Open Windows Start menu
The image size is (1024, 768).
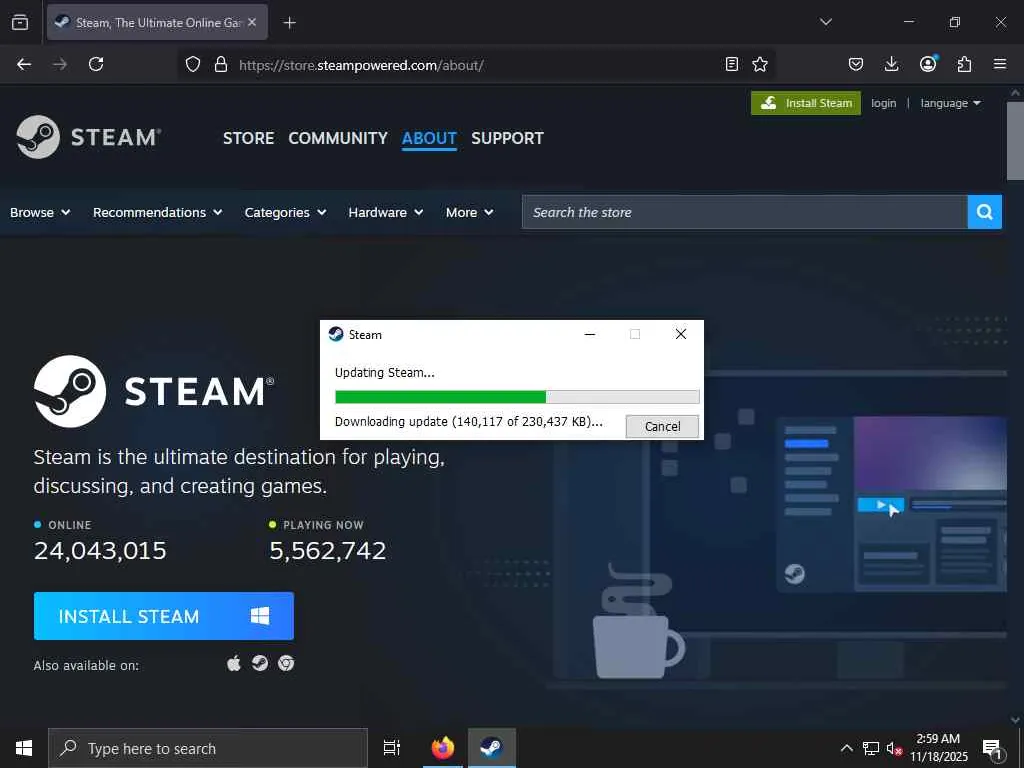24,748
